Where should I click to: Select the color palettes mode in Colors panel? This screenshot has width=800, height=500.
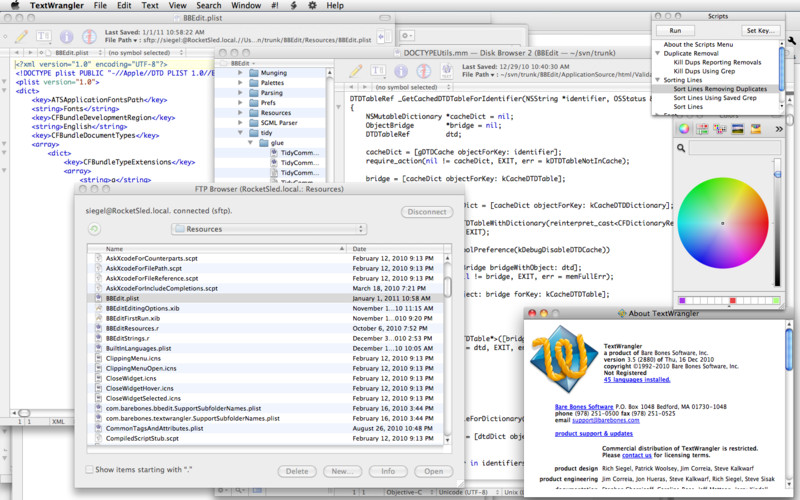pos(720,129)
